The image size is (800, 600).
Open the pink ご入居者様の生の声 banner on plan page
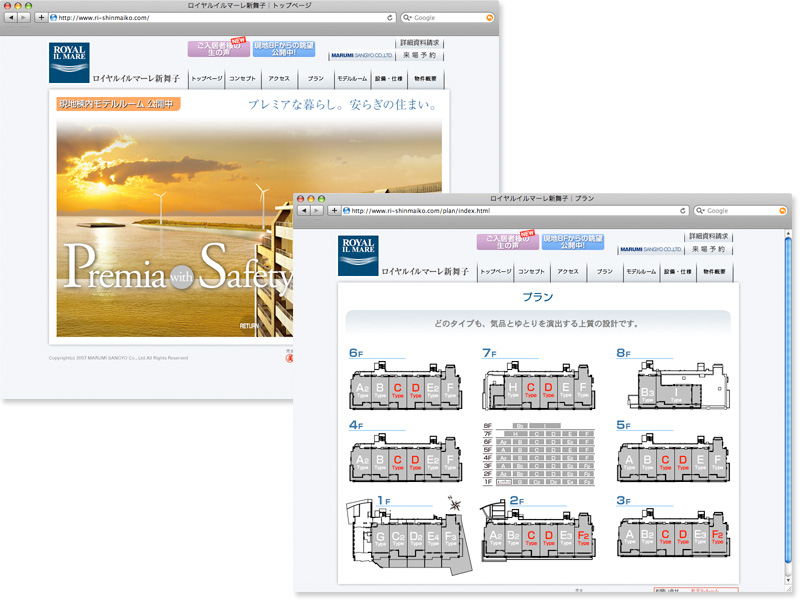point(507,242)
